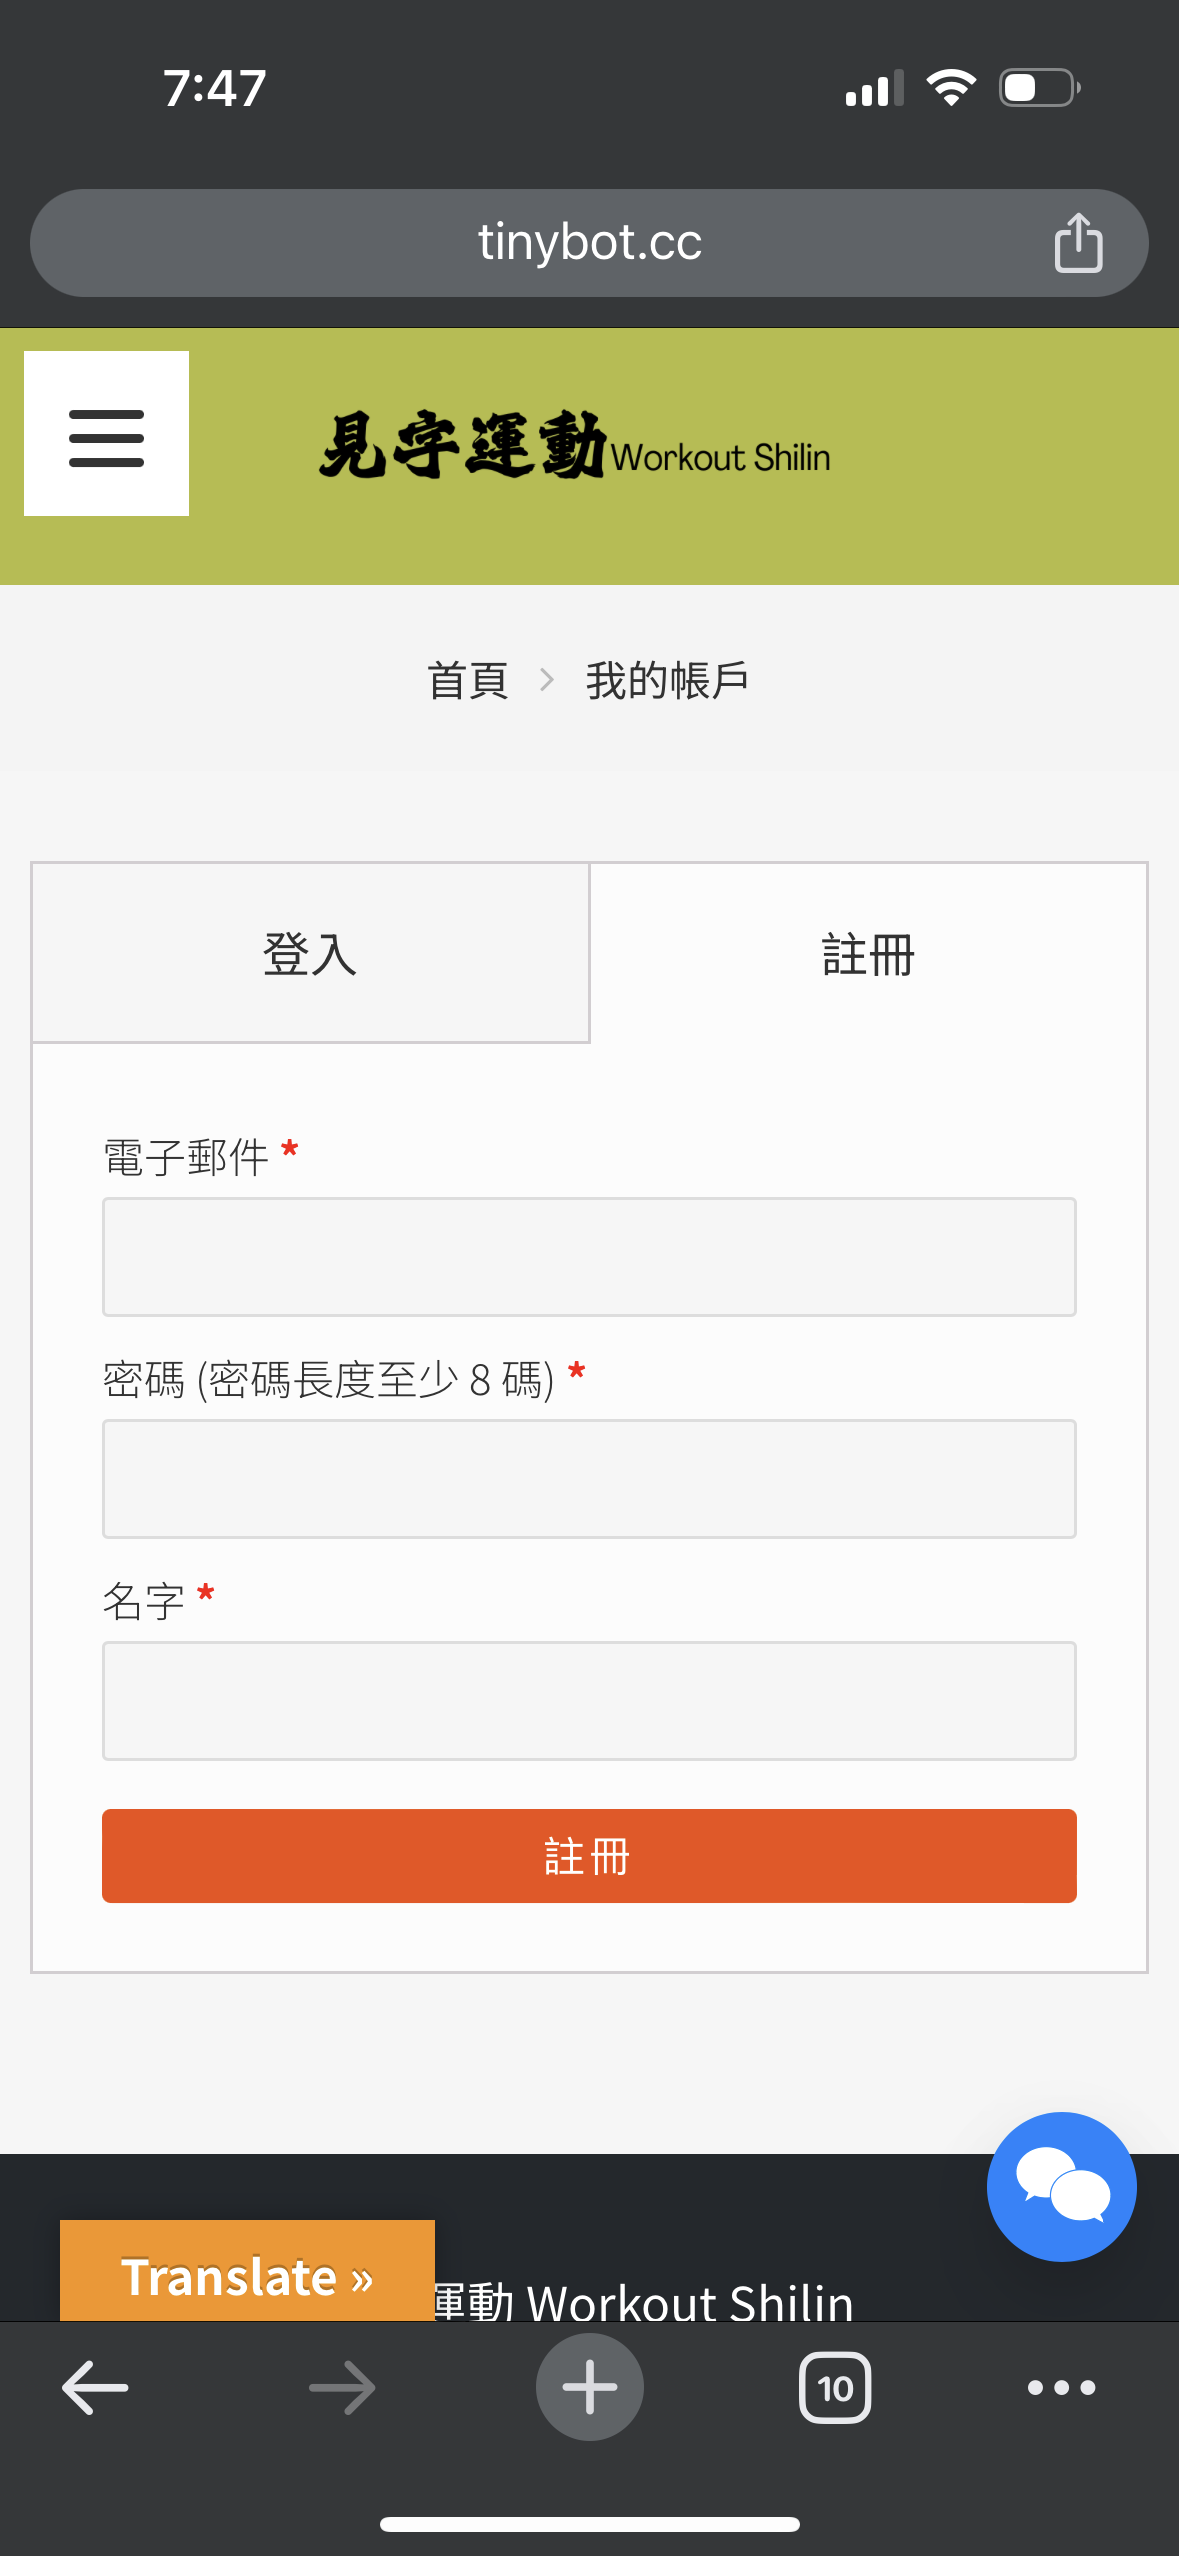Show the open tabs switcher

pyautogui.click(x=835, y=2388)
